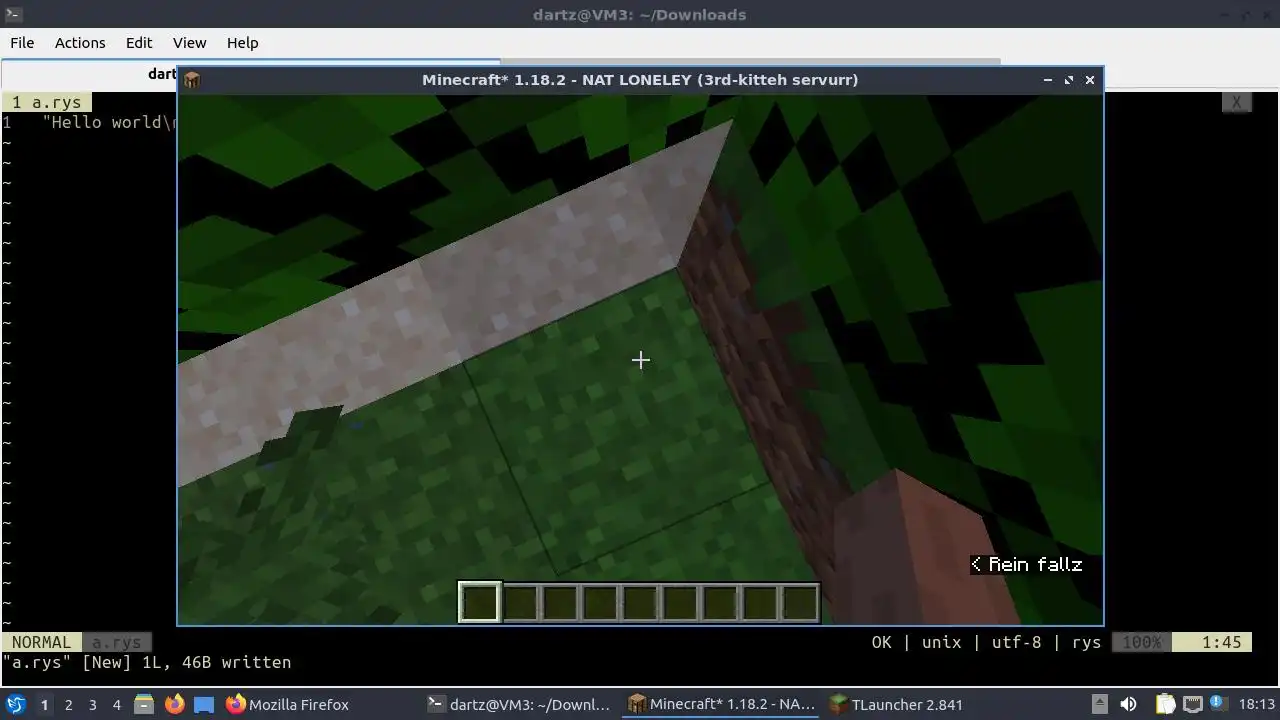Switch to the Minecraft 1.18.2 taskbar entry

722,704
